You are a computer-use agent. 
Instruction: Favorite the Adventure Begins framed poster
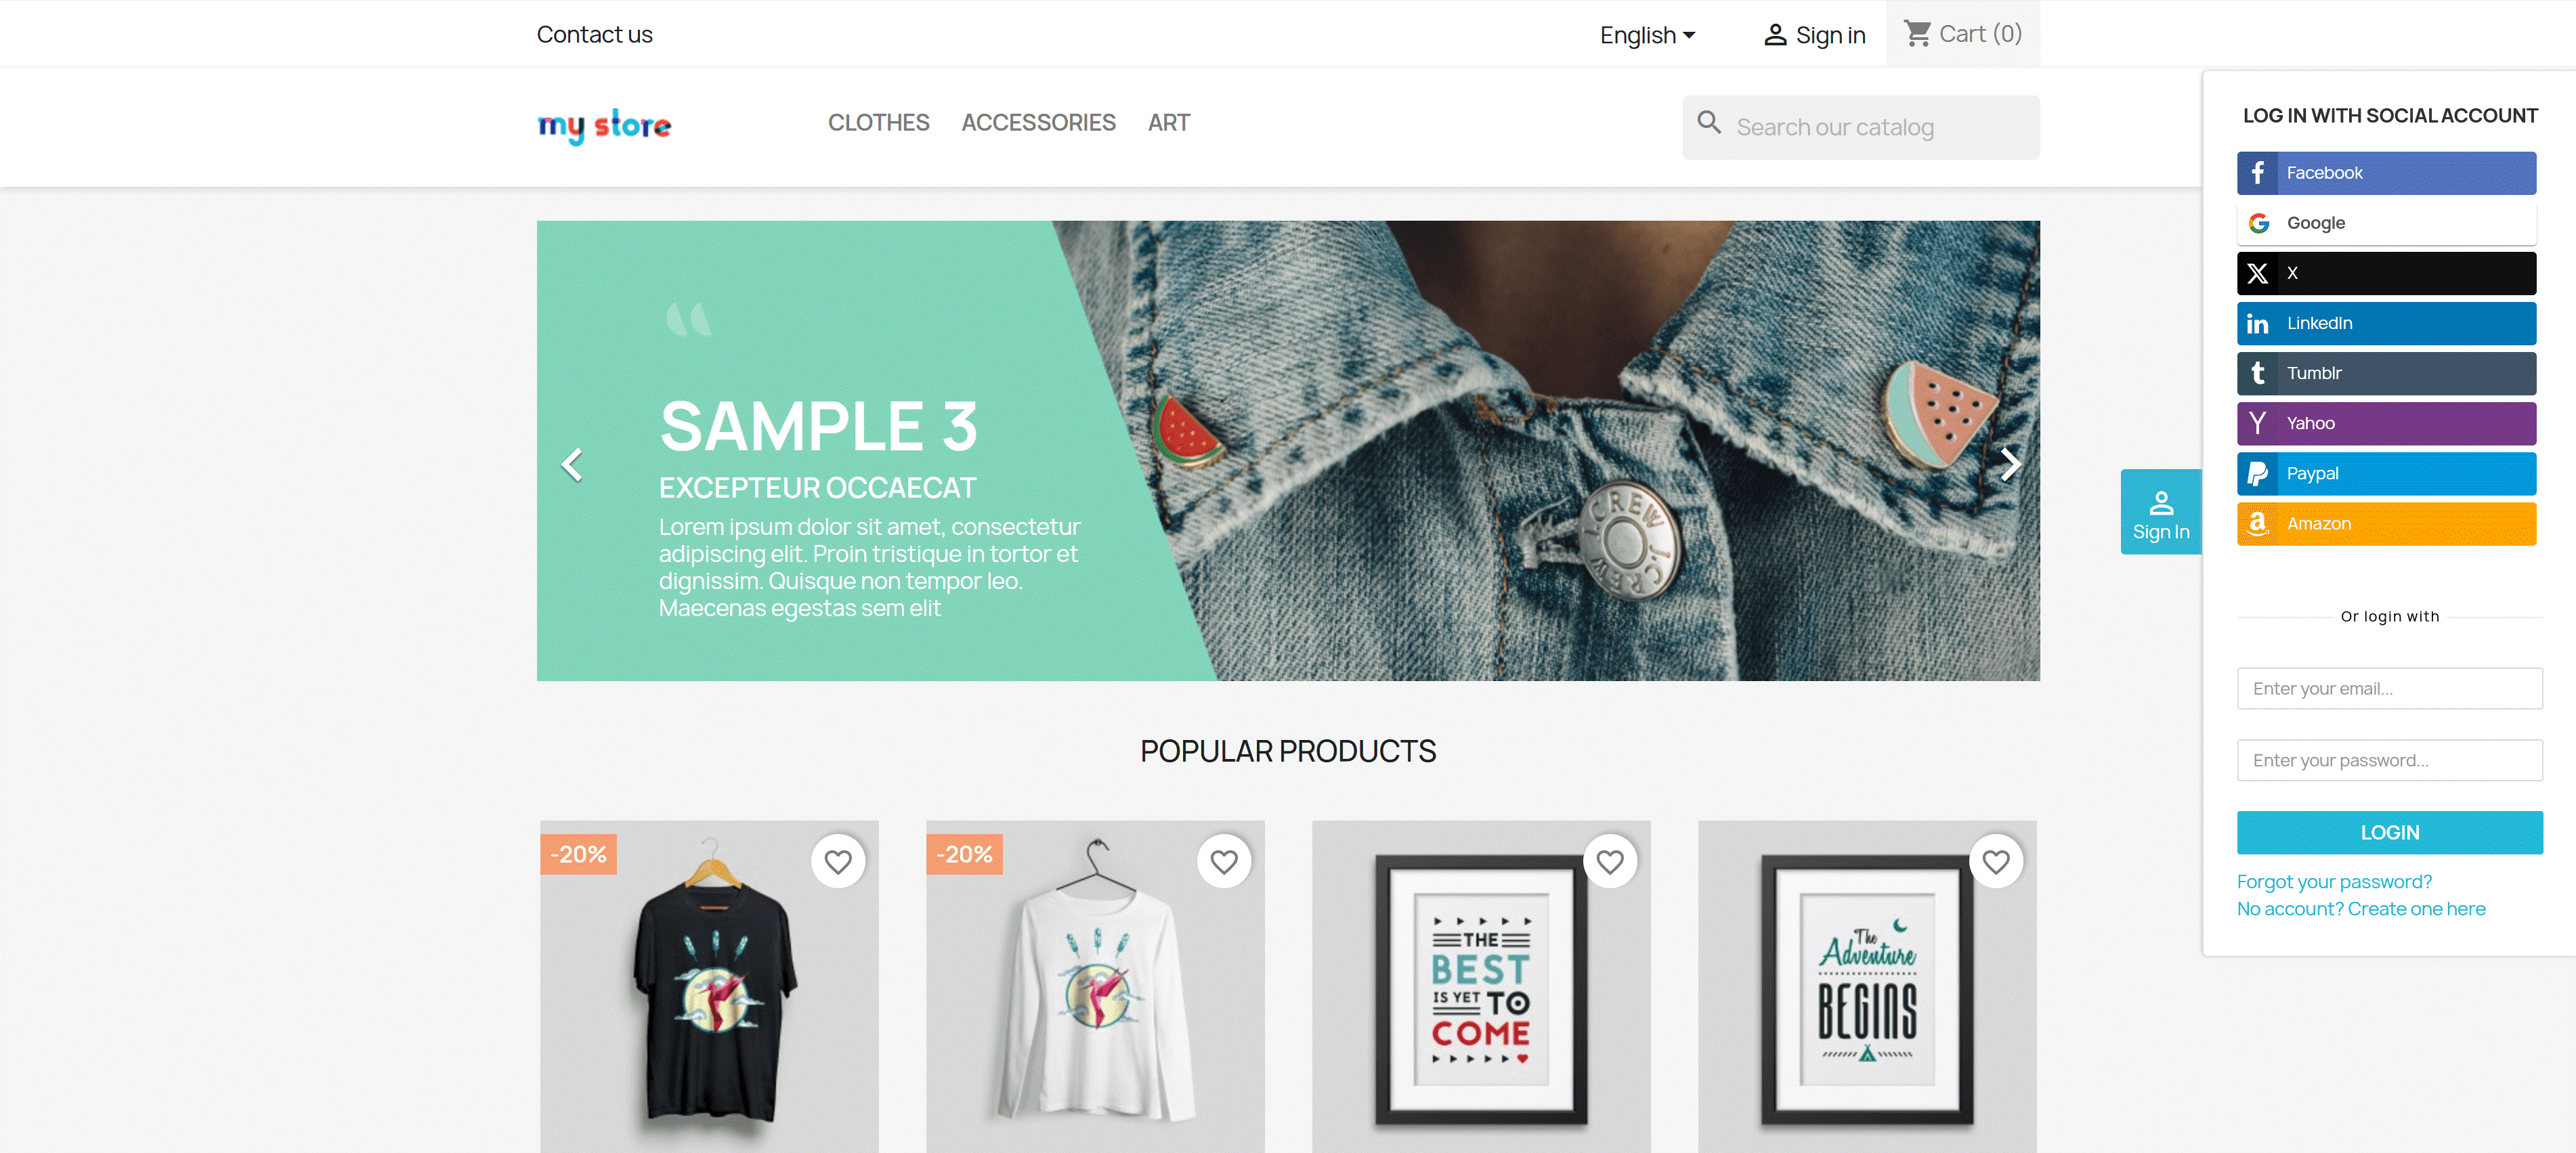click(x=1996, y=861)
